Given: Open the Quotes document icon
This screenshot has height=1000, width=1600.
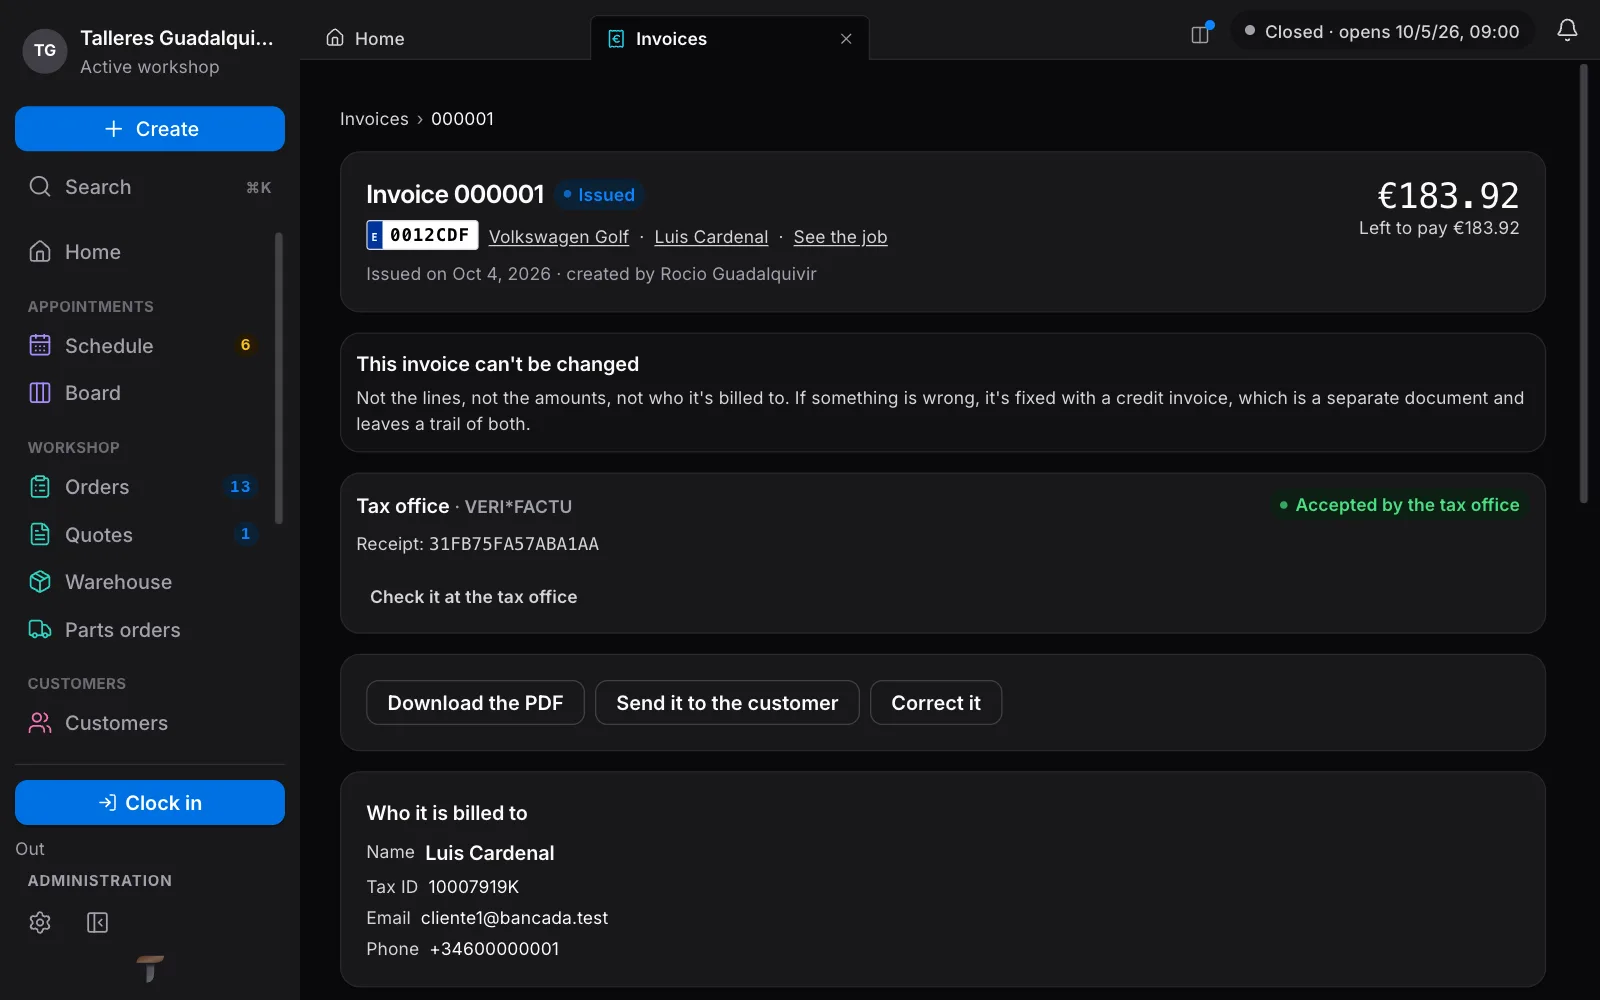Looking at the screenshot, I should [x=40, y=535].
